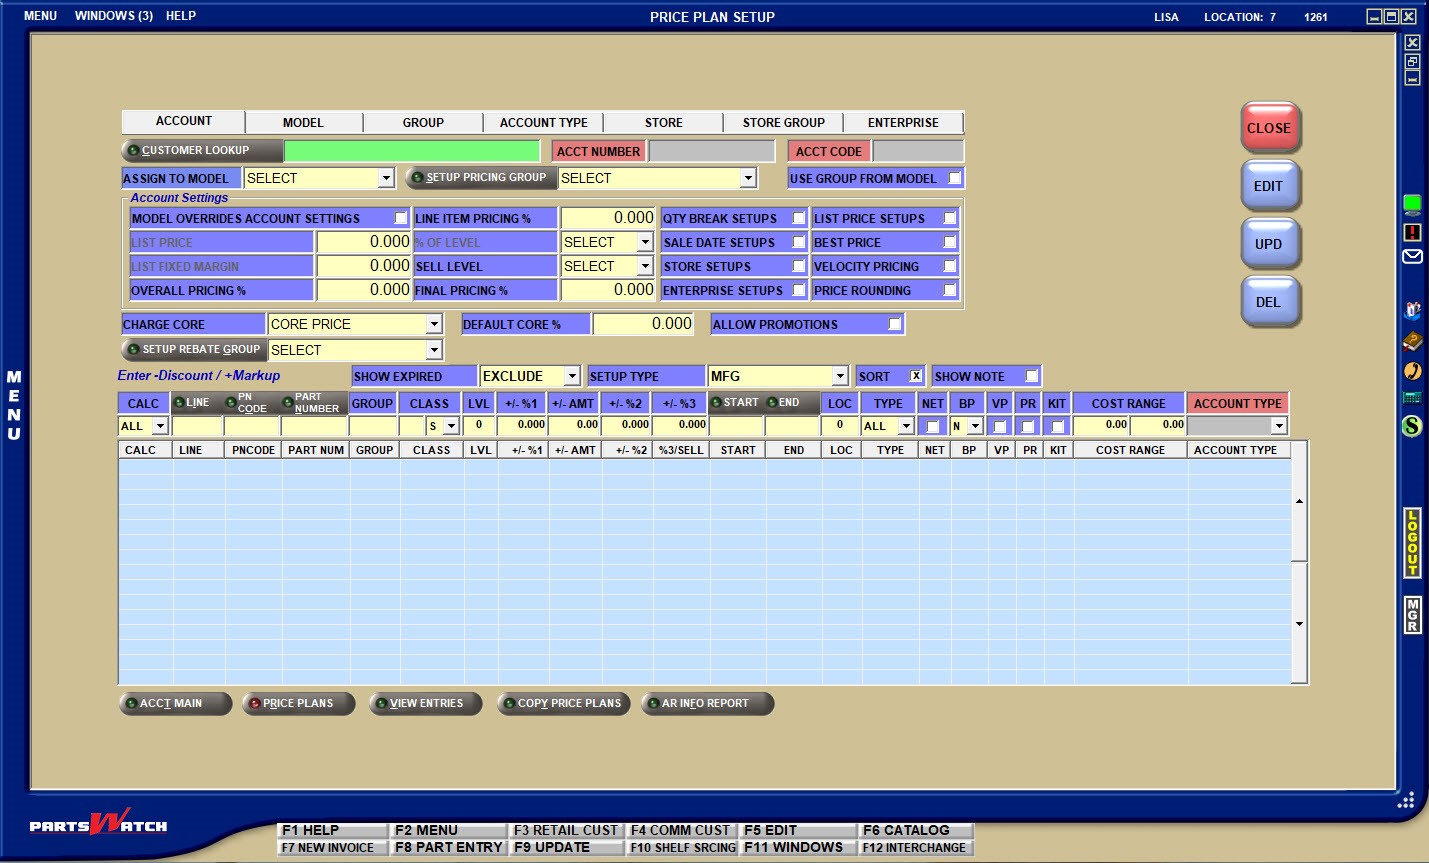This screenshot has width=1429, height=863.
Task: Click the green monitor status icon
Action: click(1412, 204)
